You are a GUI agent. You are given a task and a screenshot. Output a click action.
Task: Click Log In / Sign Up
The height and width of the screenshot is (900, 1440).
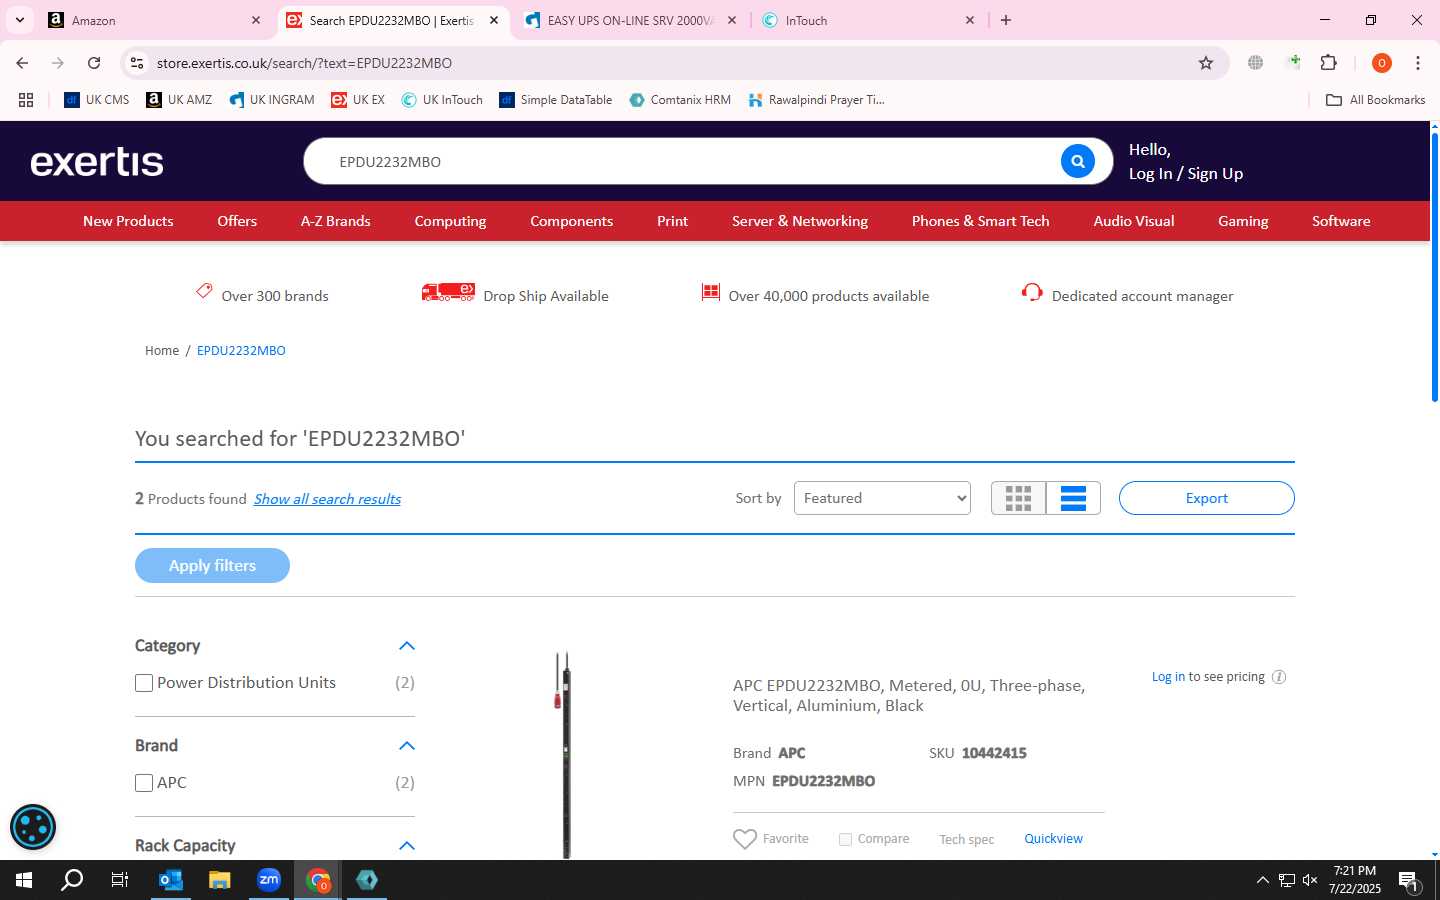[x=1186, y=174]
